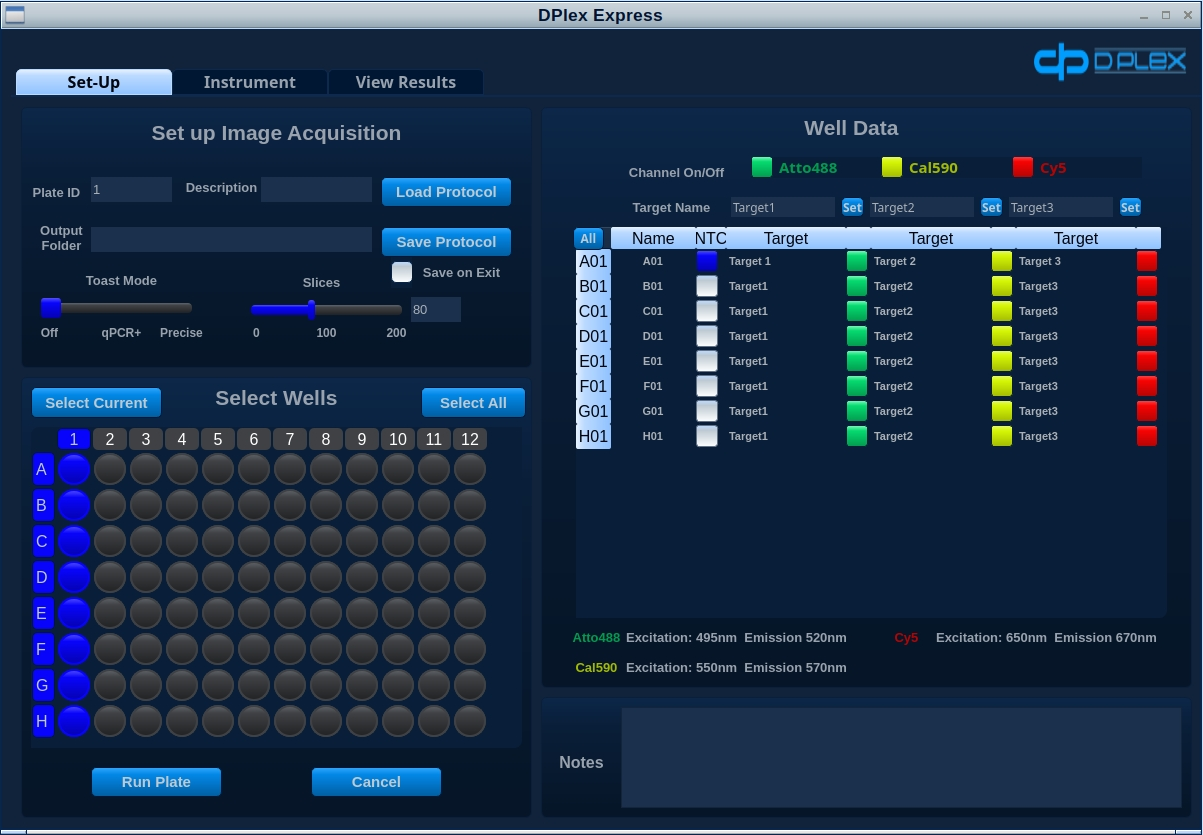
Task: Select plate row header F
Action: point(43,650)
